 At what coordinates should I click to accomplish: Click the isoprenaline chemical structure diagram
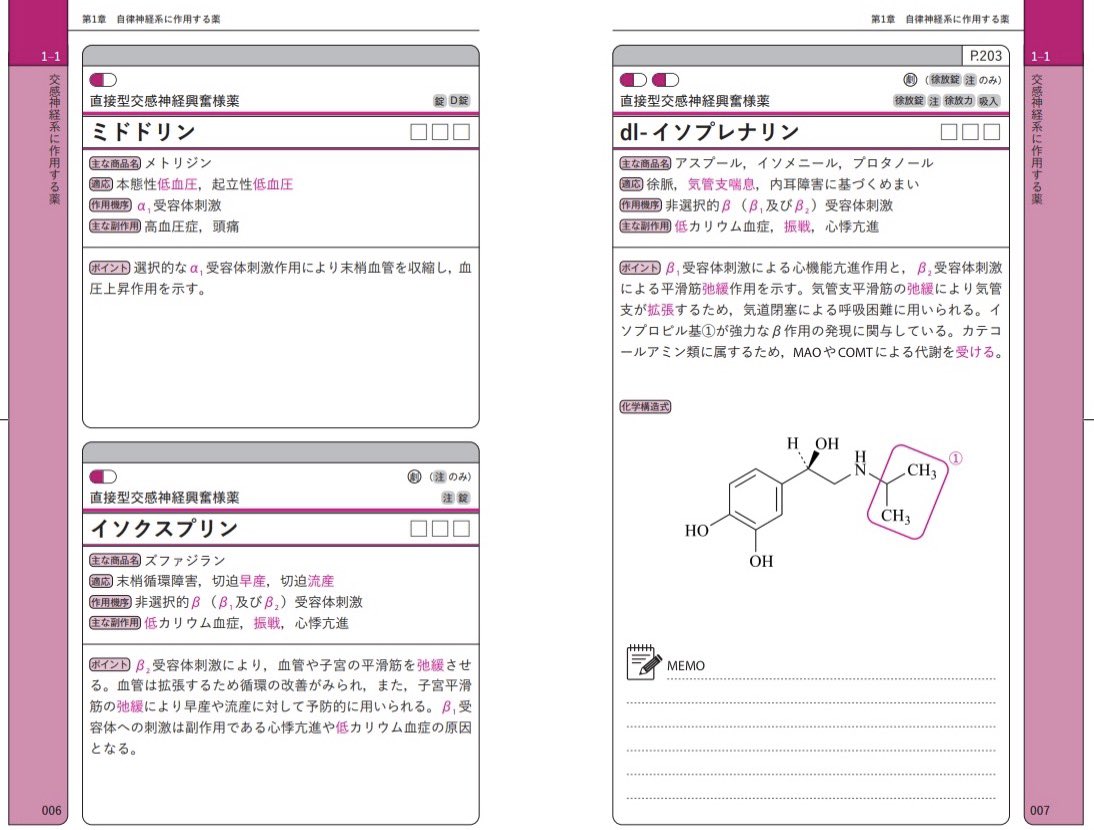[x=823, y=502]
